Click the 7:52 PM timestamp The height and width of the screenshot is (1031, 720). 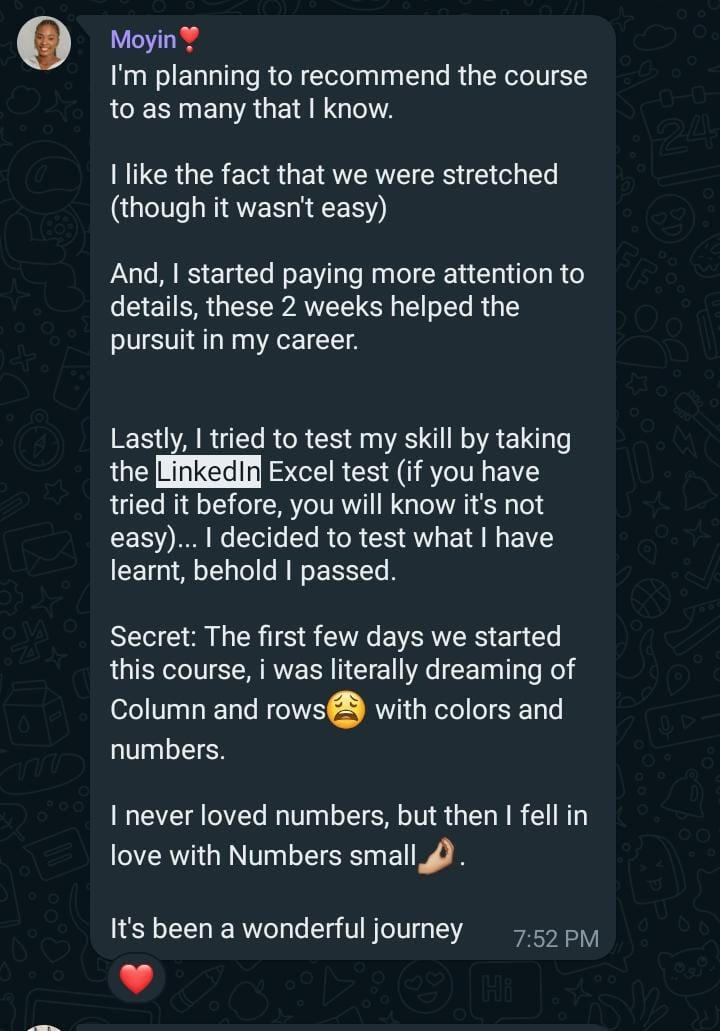pyautogui.click(x=555, y=938)
